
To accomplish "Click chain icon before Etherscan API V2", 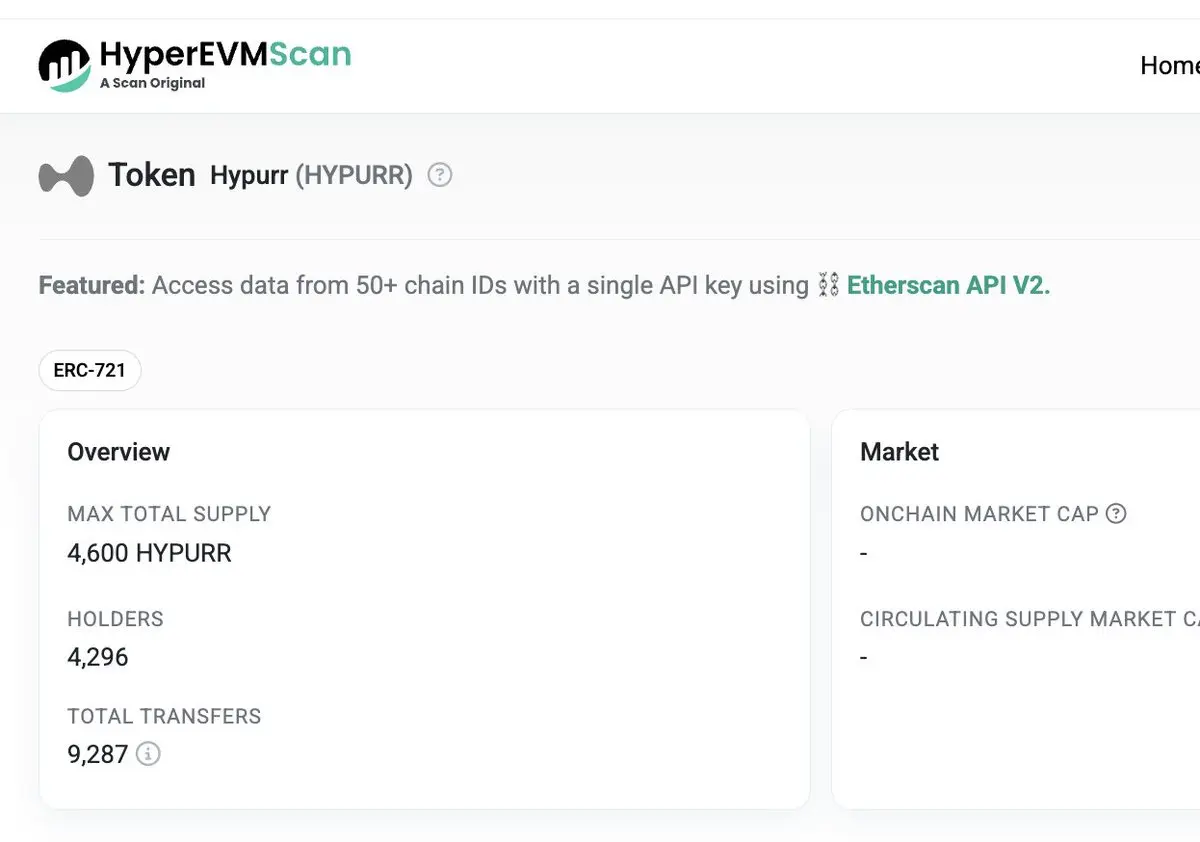I will coord(828,286).
